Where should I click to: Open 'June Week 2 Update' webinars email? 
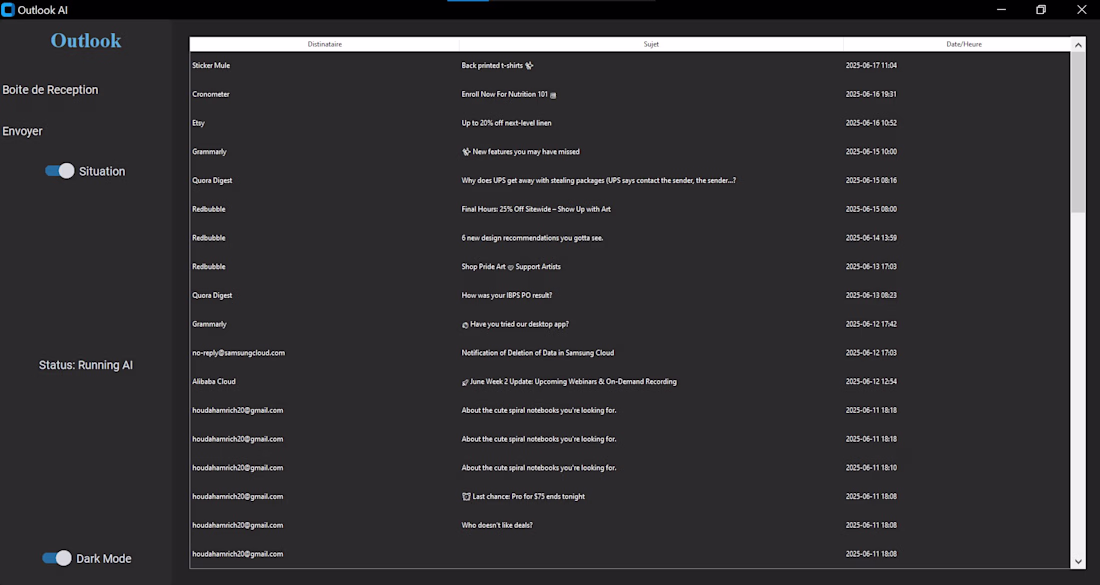(569, 382)
